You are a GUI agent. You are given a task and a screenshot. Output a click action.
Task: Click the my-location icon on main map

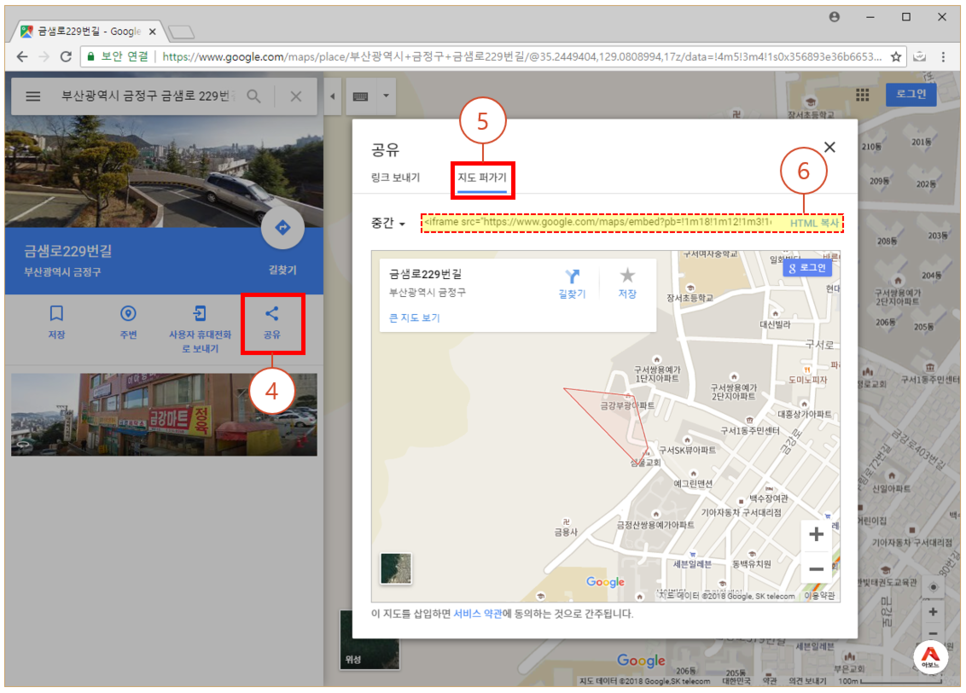(x=933, y=587)
